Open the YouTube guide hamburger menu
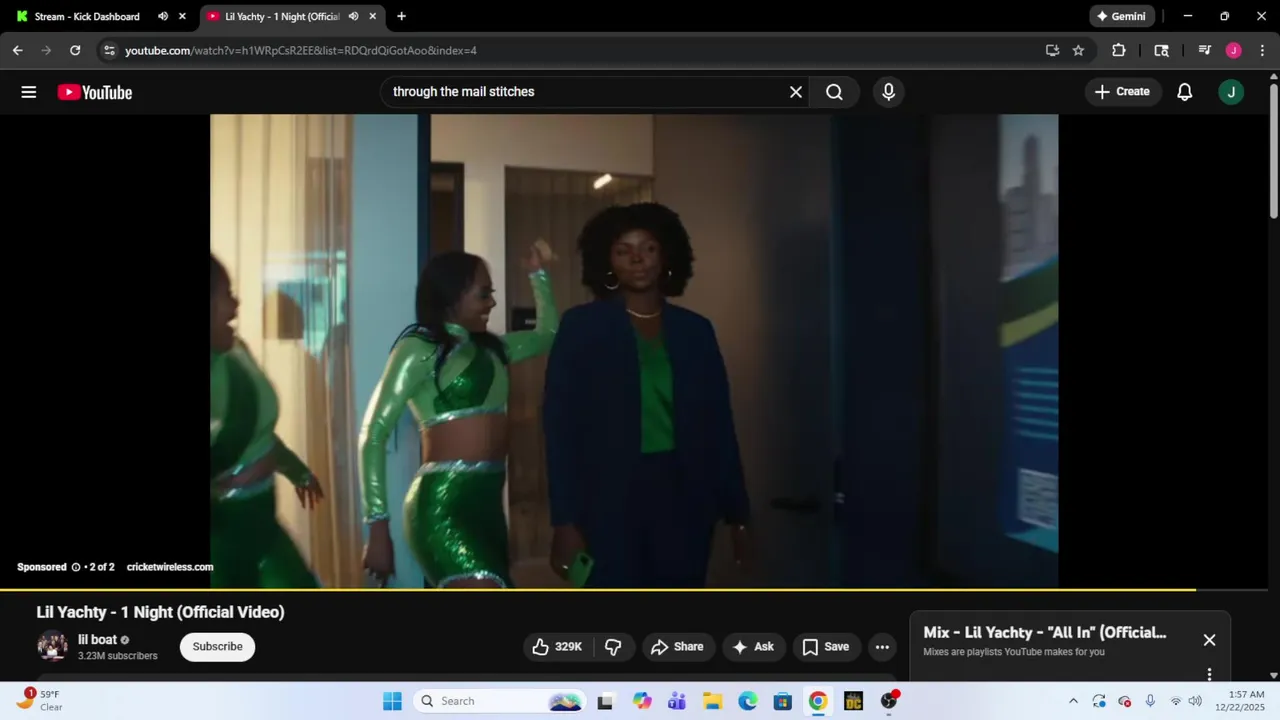Viewport: 1280px width, 720px height. click(x=28, y=92)
